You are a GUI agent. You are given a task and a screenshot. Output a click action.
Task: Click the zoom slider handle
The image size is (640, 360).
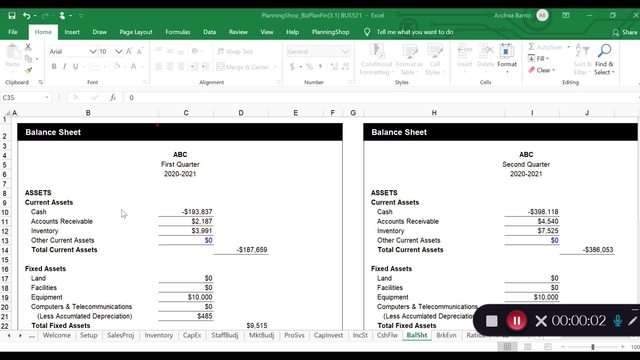tap(593, 347)
